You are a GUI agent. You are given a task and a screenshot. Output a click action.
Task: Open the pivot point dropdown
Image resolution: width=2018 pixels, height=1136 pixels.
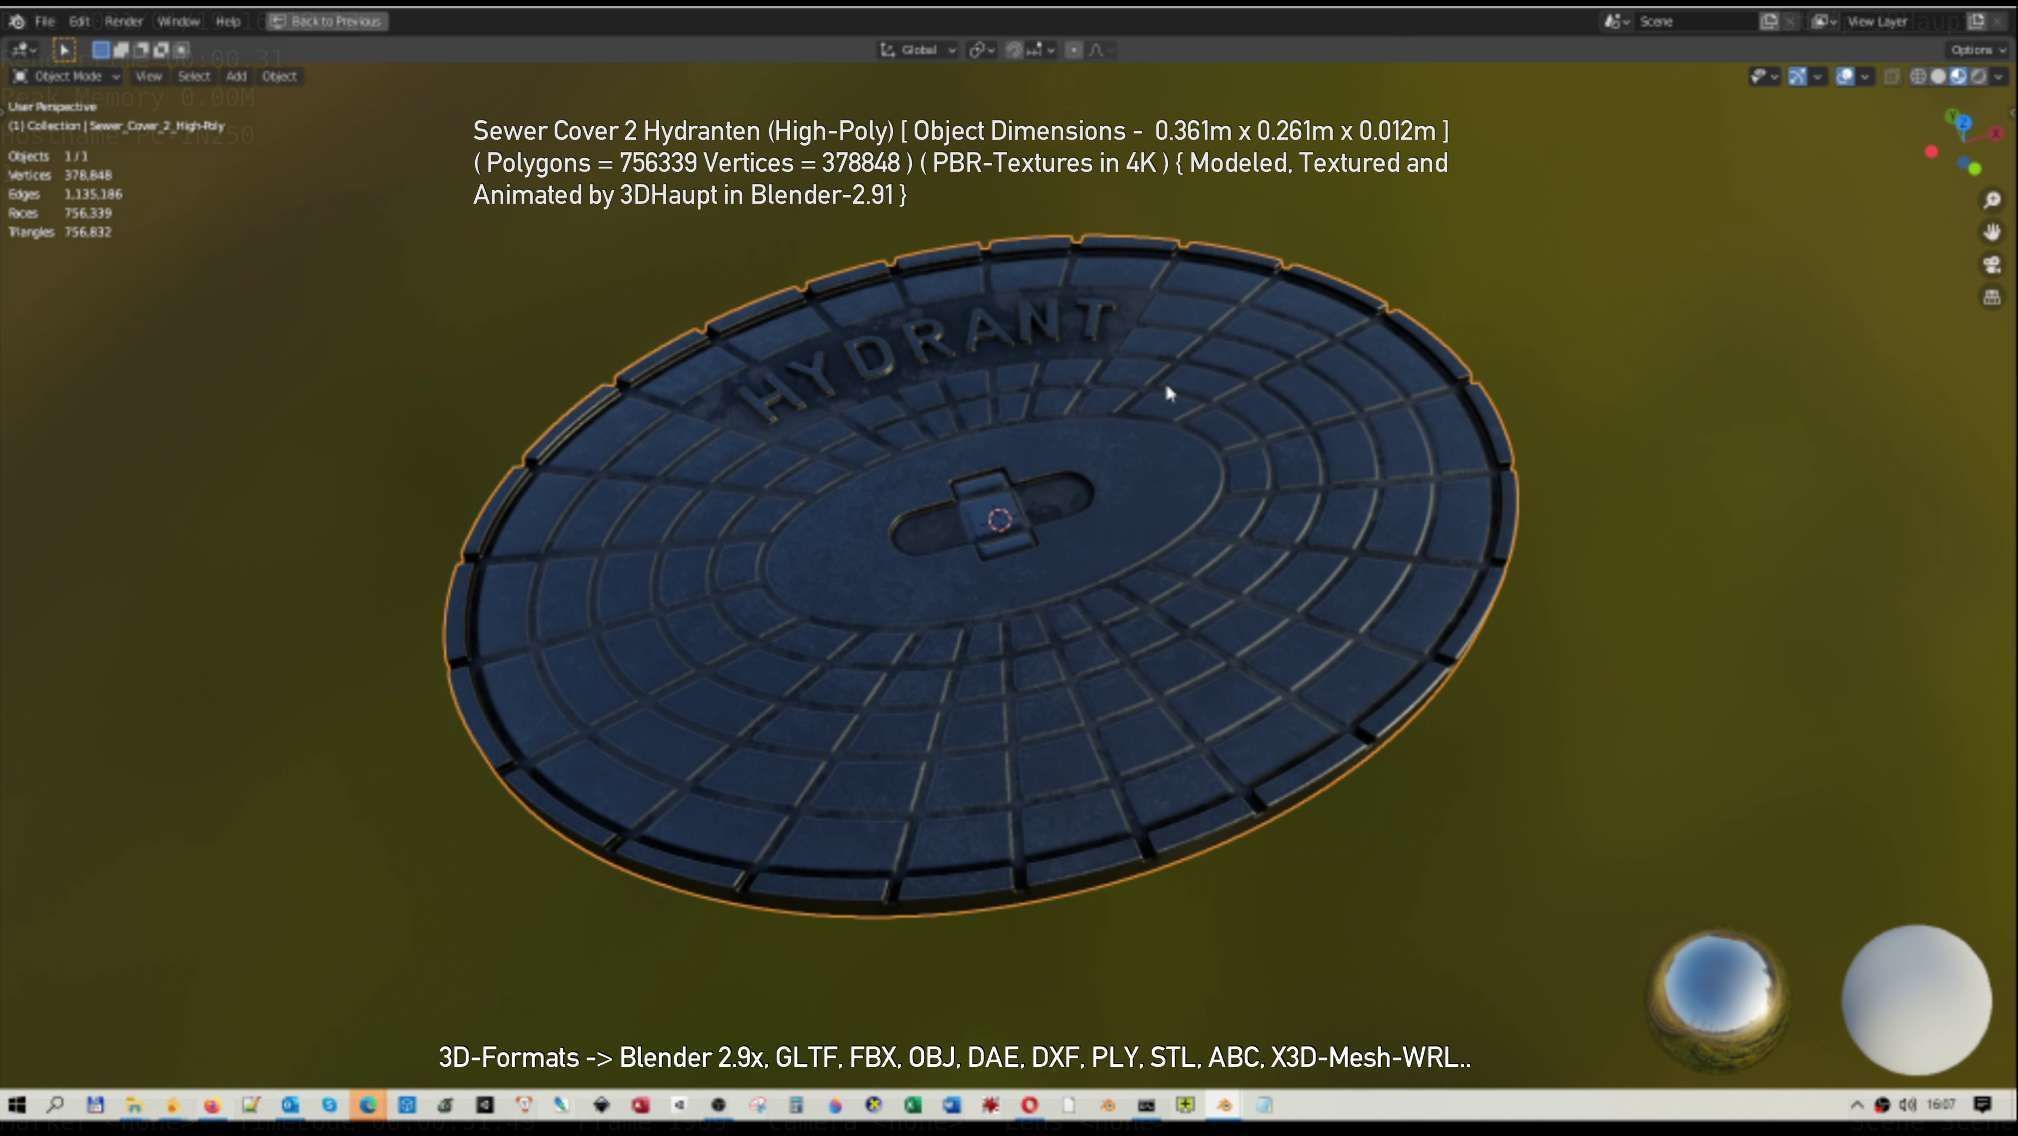click(x=981, y=50)
